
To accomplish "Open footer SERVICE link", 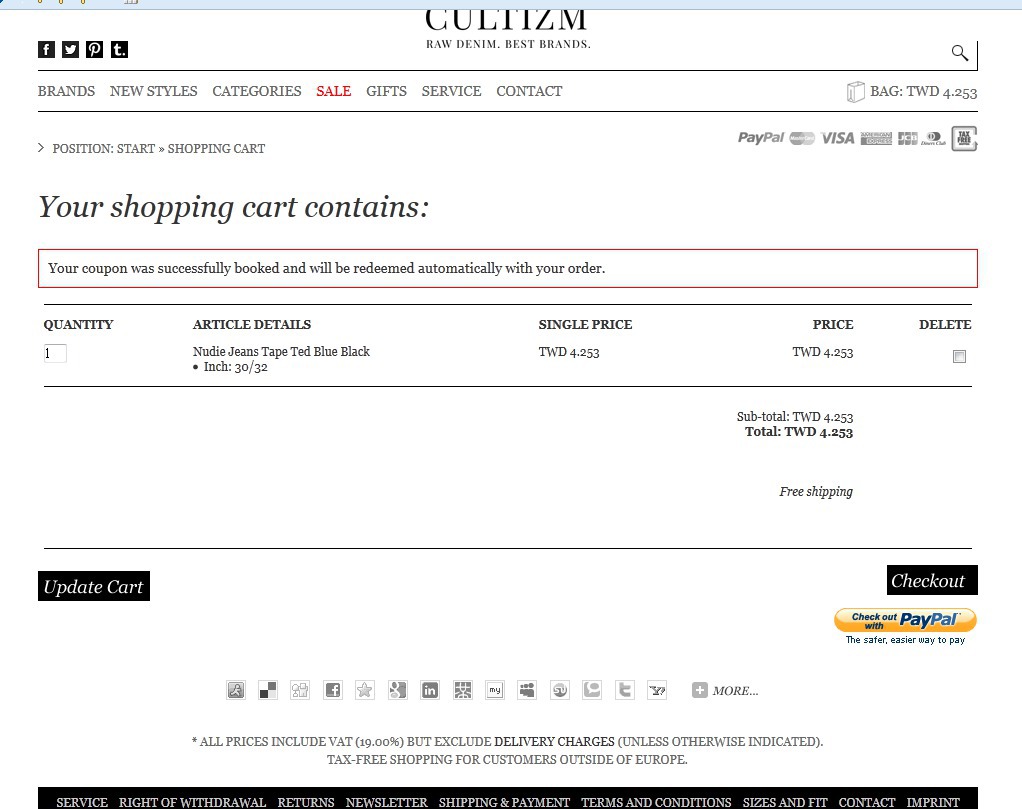I will (x=82, y=802).
